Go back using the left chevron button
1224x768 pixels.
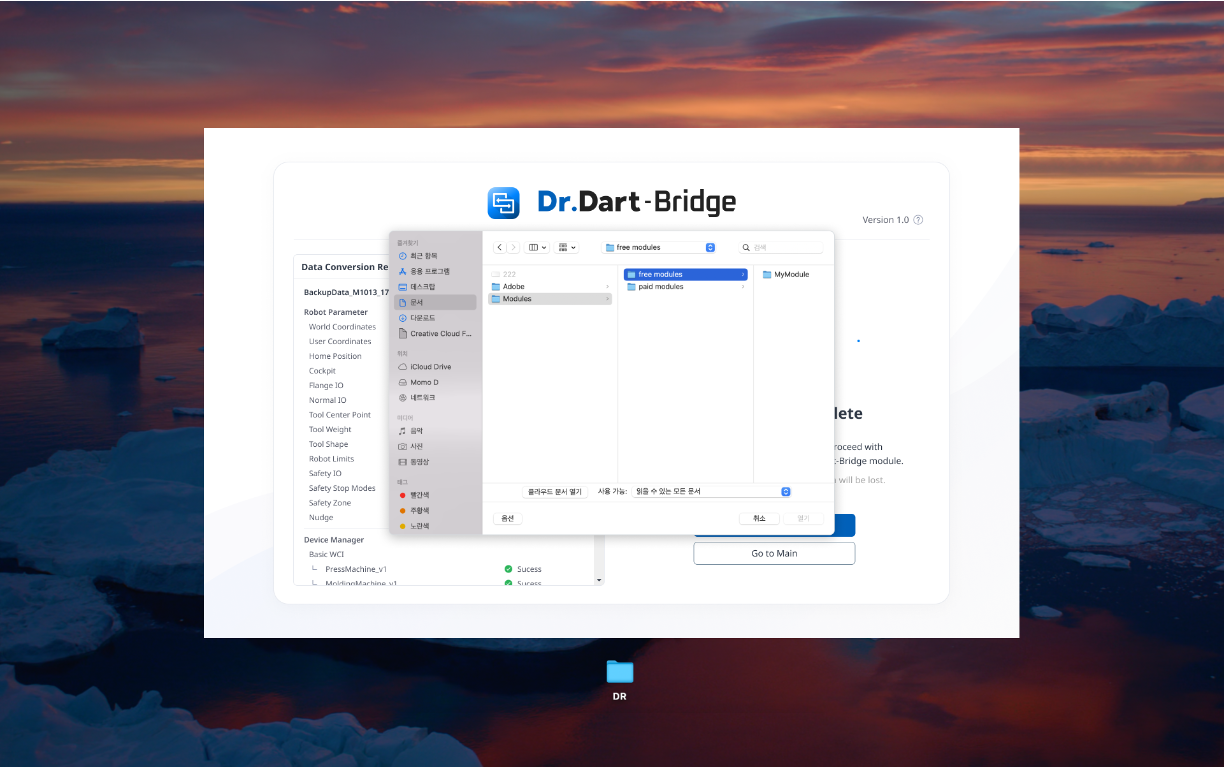point(500,247)
